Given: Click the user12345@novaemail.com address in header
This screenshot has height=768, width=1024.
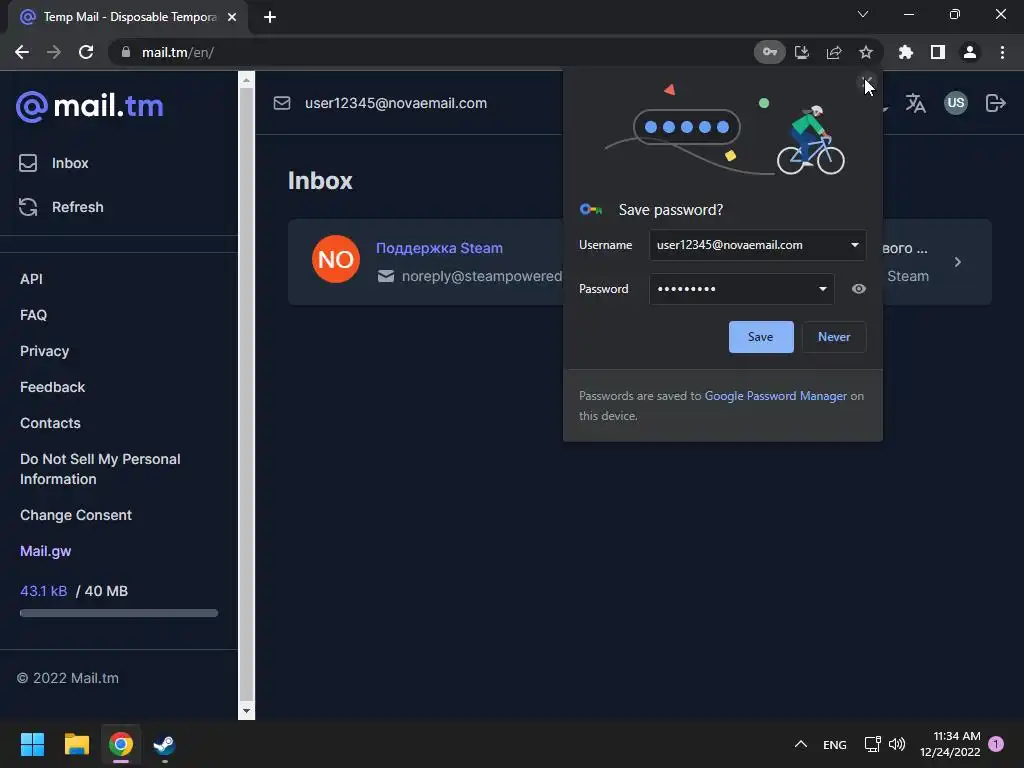Looking at the screenshot, I should (x=396, y=103).
